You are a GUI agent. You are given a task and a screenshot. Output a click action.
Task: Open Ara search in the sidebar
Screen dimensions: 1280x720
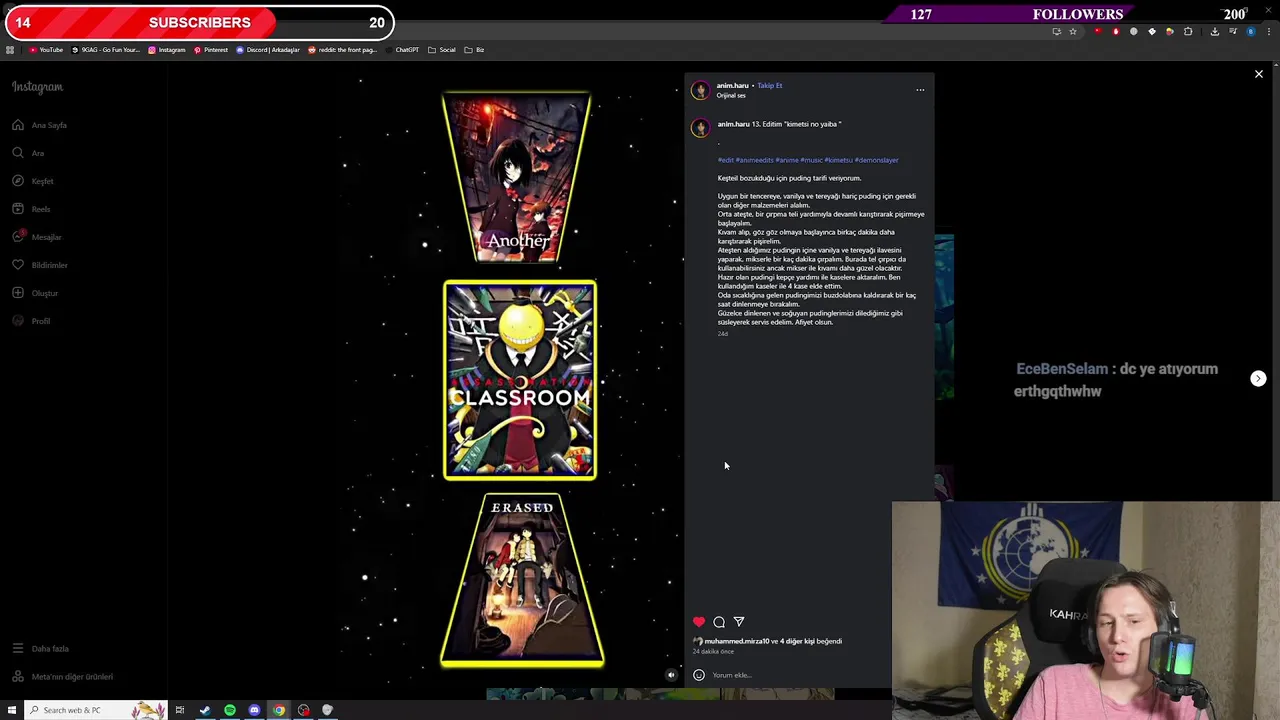[28, 153]
